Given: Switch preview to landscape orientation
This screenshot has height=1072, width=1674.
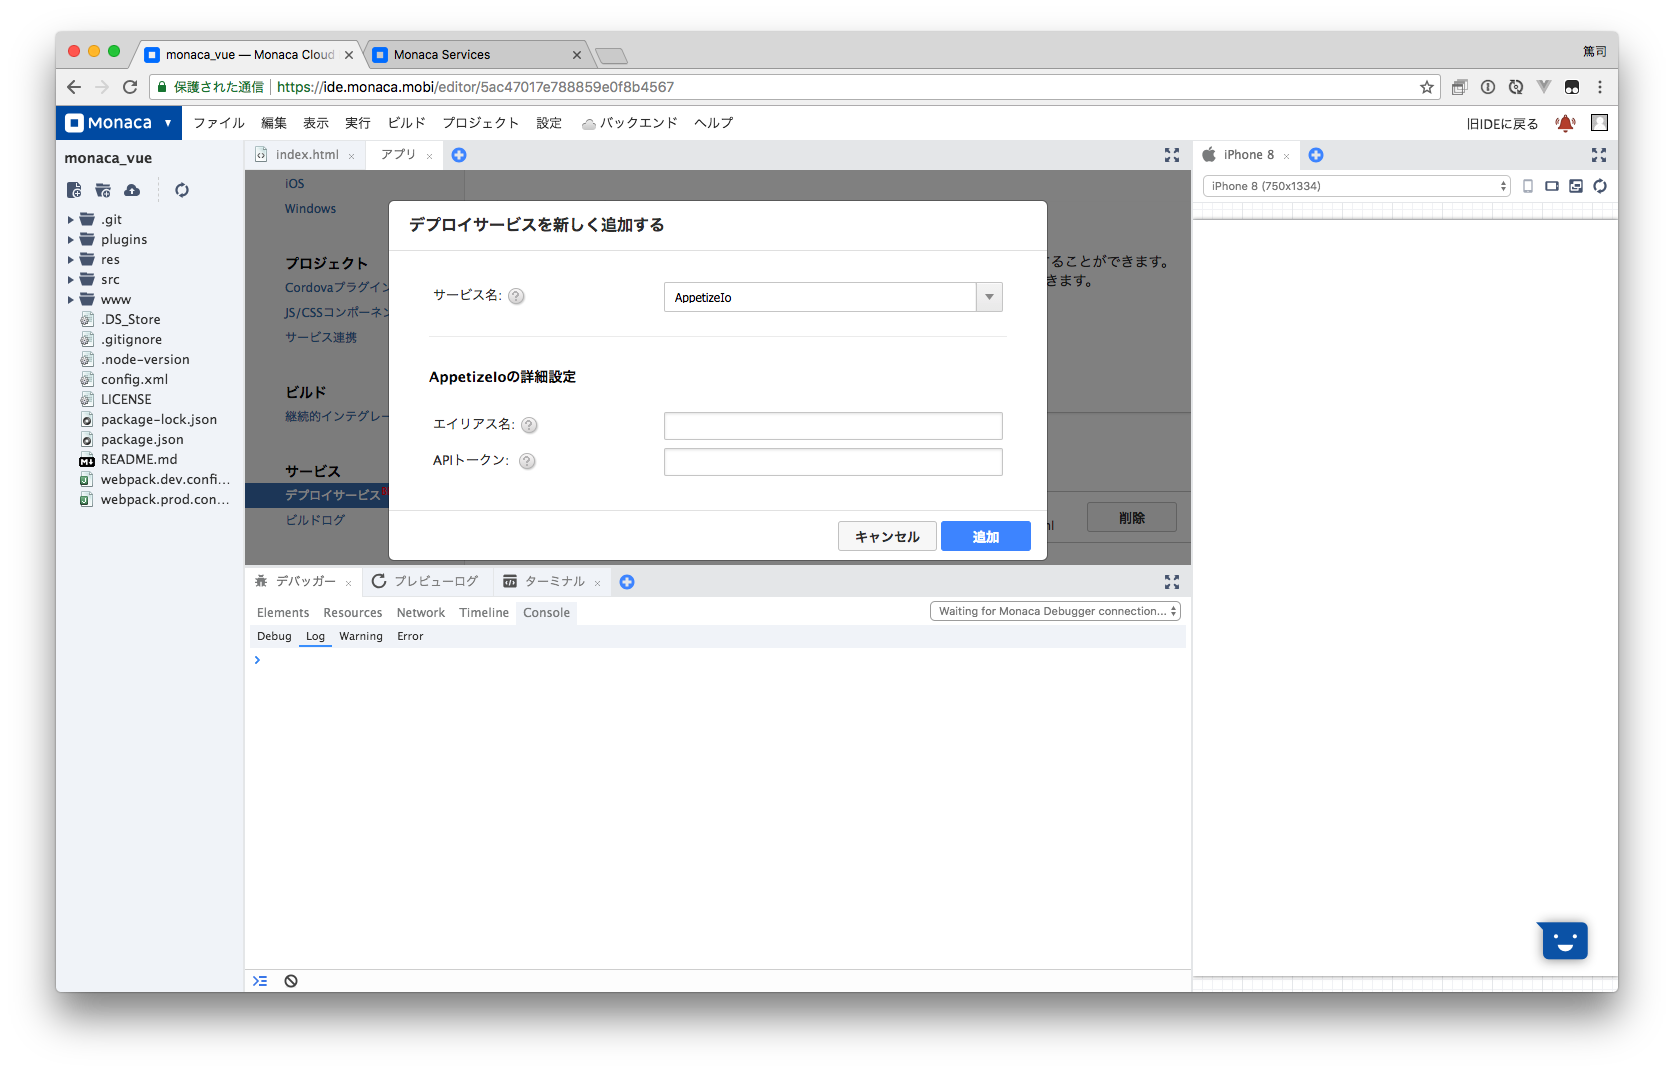Looking at the screenshot, I should 1552,186.
